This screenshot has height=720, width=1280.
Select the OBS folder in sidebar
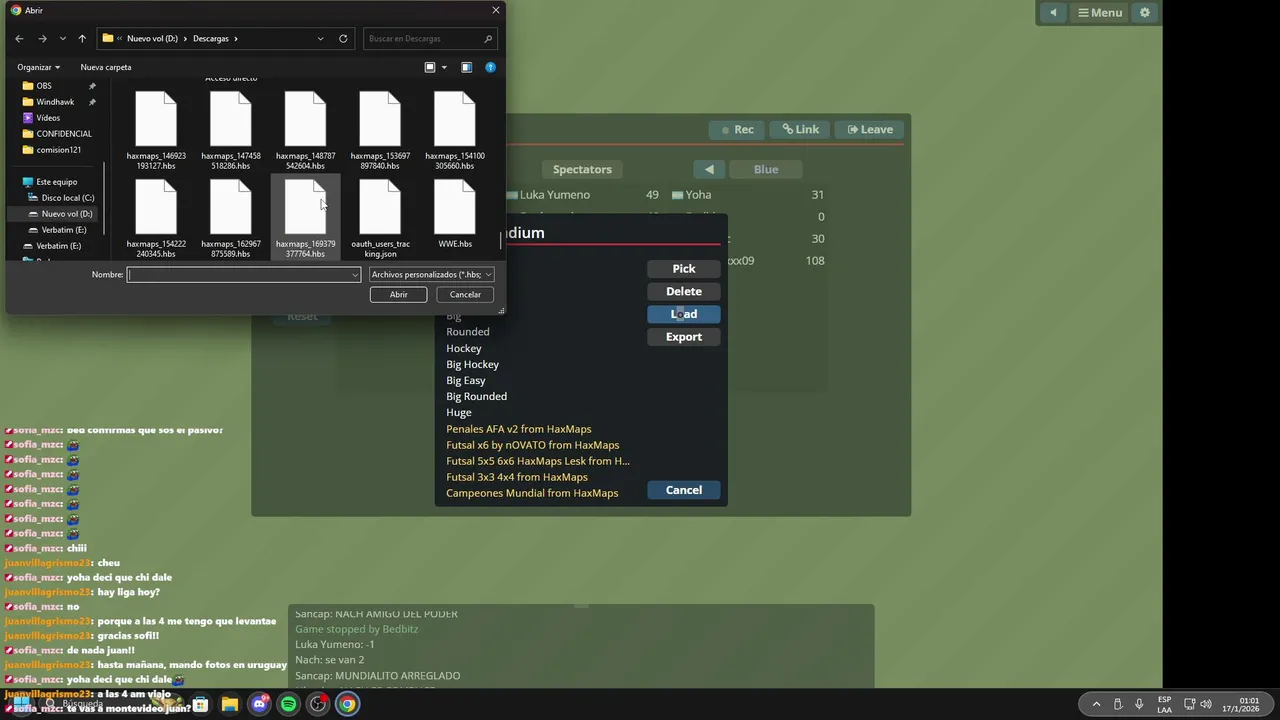[x=44, y=86]
